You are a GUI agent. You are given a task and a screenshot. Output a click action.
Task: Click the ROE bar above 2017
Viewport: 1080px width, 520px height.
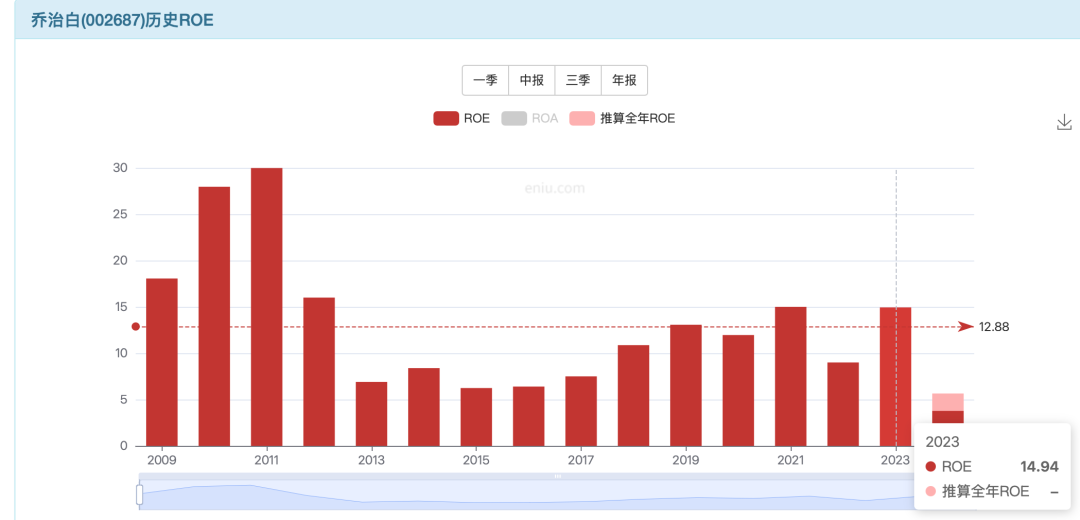(x=581, y=411)
